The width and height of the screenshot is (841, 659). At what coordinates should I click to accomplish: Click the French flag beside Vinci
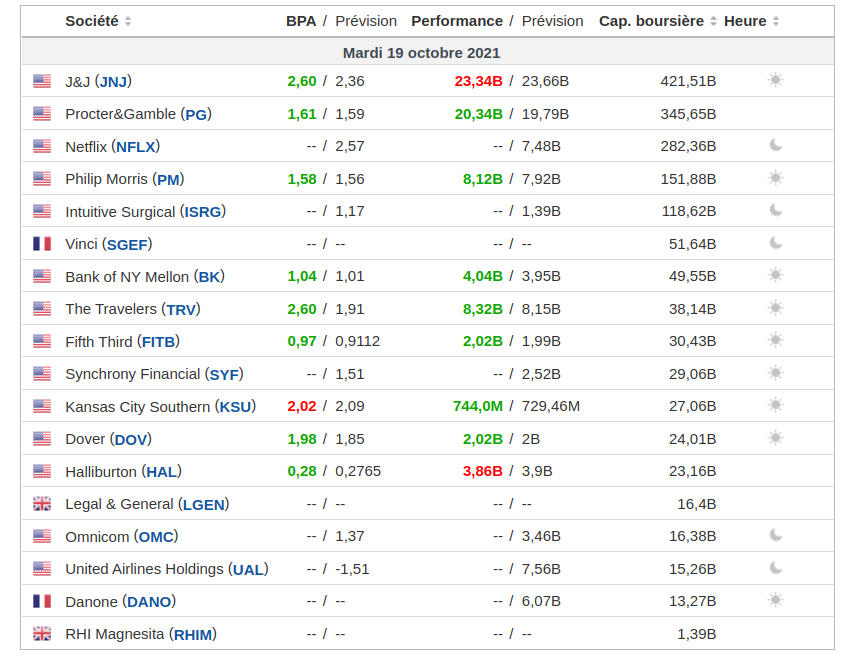[x=41, y=244]
